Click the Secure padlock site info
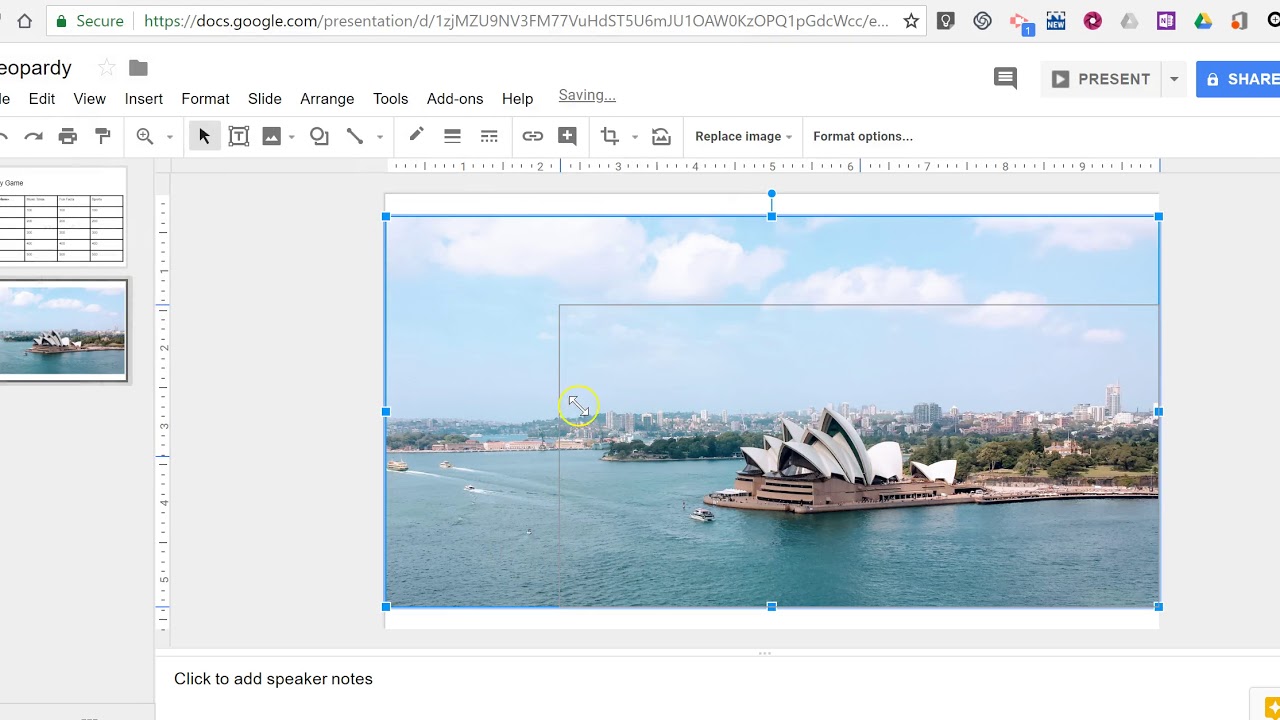Image resolution: width=1280 pixels, height=720 pixels. click(x=90, y=21)
